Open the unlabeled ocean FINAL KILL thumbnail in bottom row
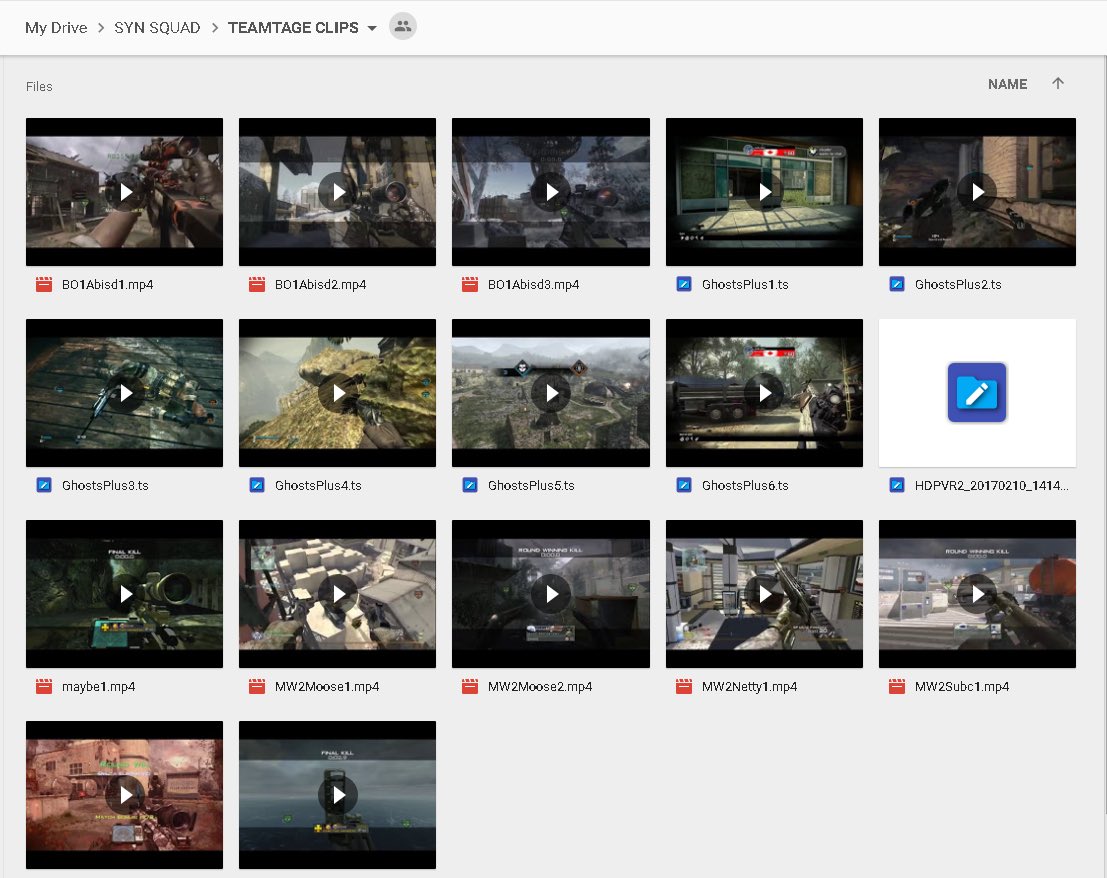The height and width of the screenshot is (878, 1107). click(x=337, y=795)
